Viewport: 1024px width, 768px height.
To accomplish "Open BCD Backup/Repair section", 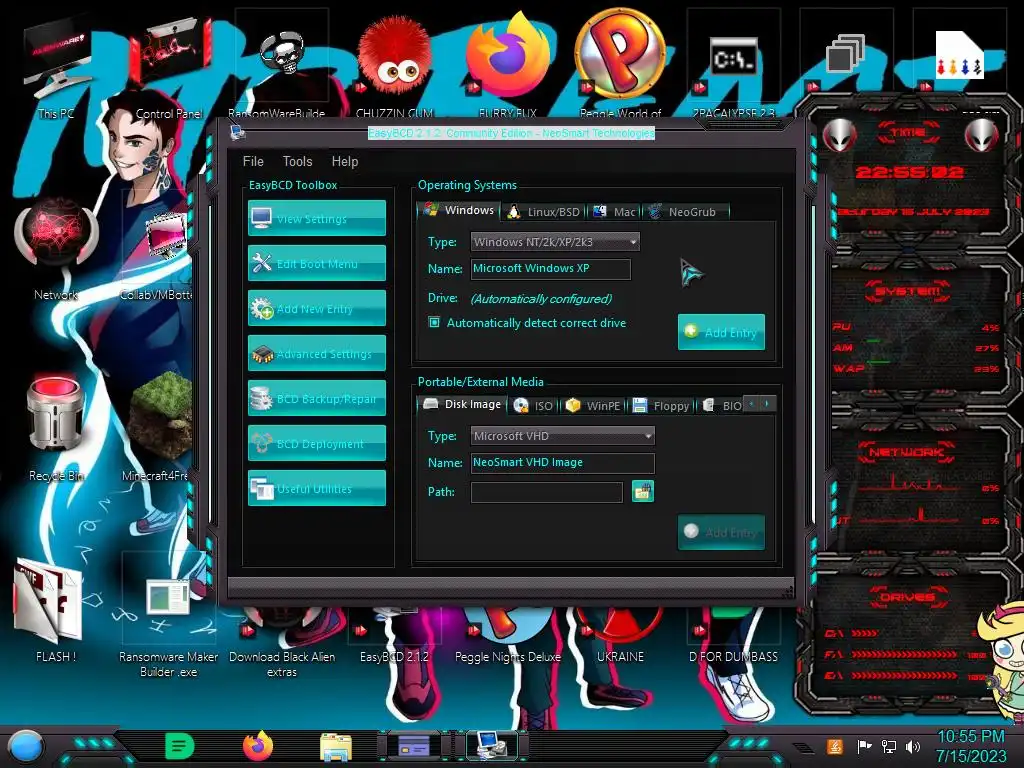I will tap(317, 398).
